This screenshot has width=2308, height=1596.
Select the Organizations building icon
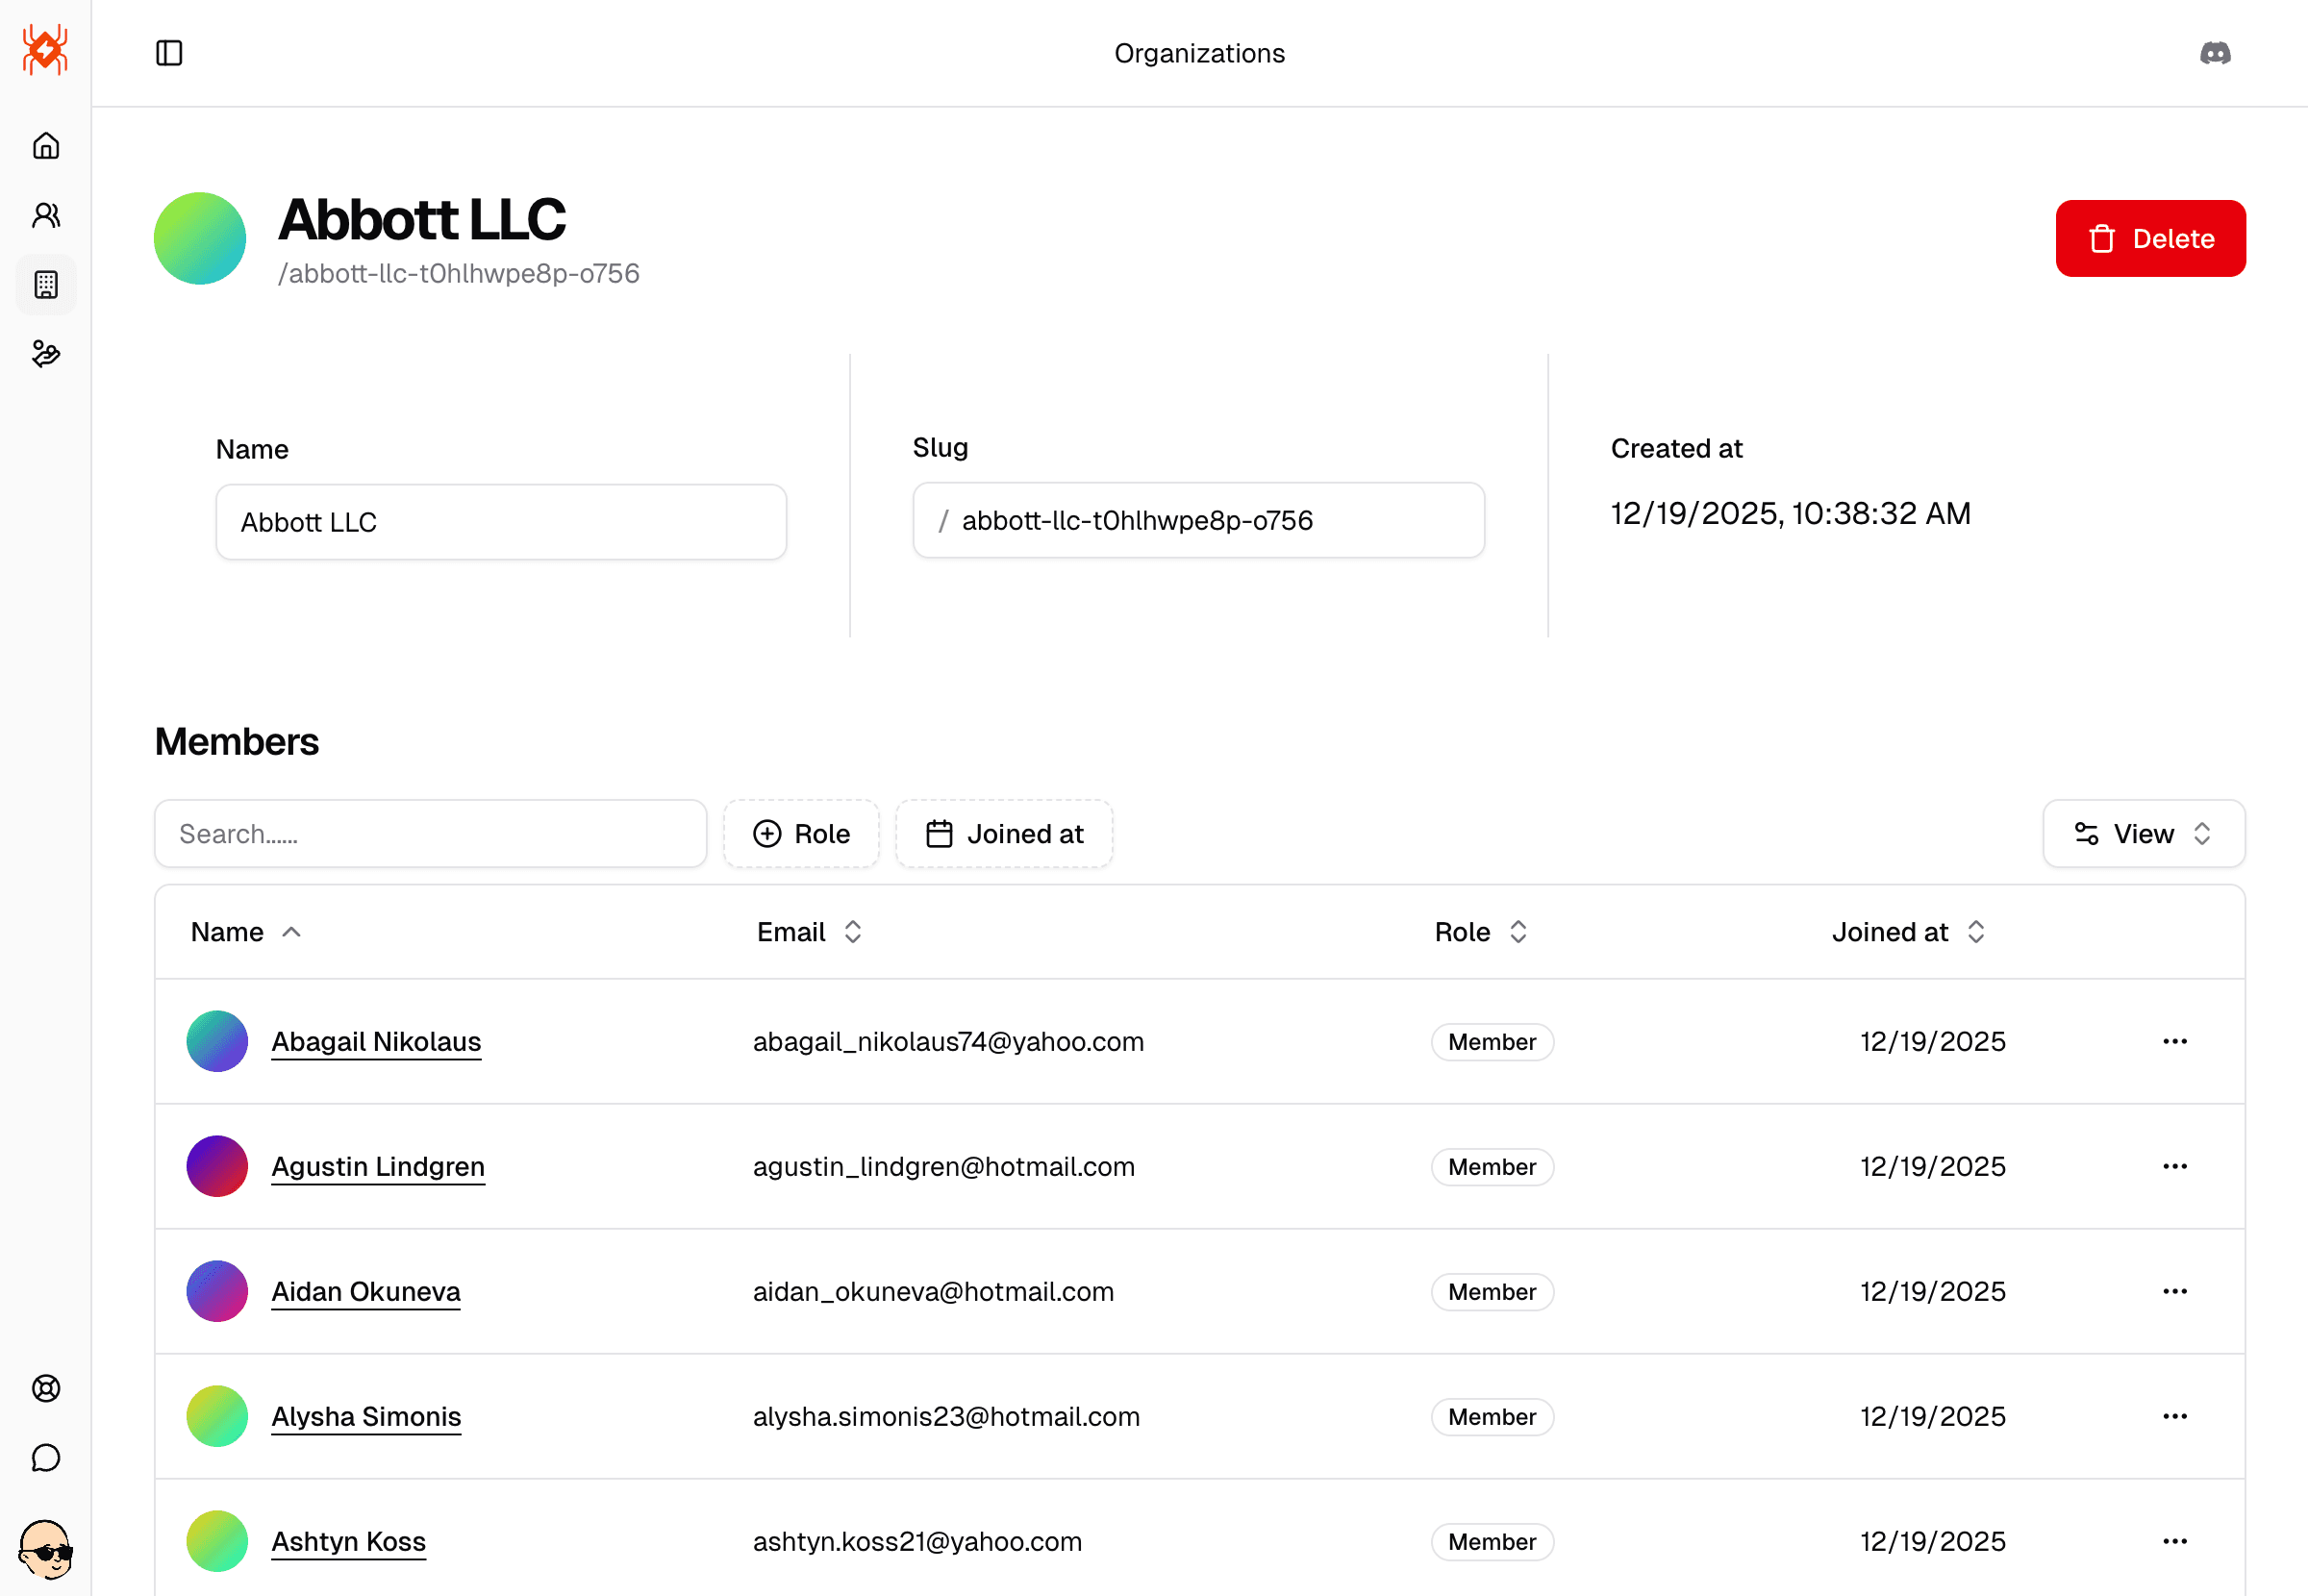coord(46,285)
